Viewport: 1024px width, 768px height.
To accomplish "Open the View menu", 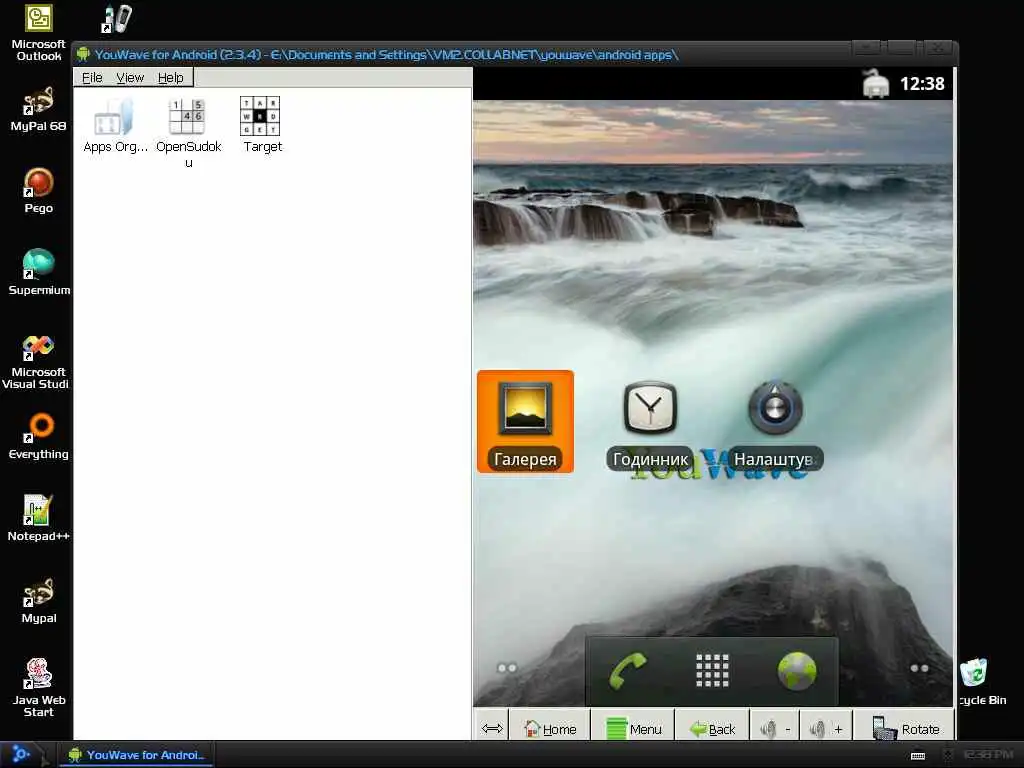I will point(130,78).
